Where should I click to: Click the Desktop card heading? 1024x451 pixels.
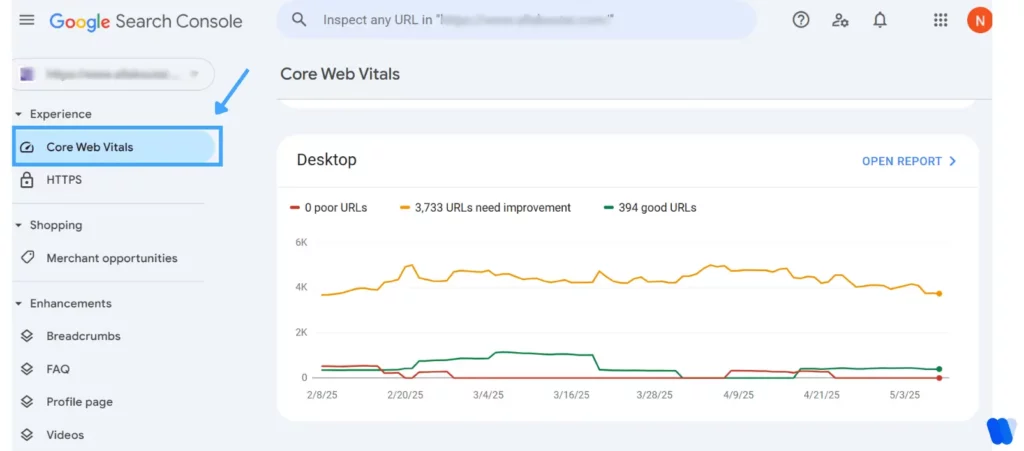click(327, 160)
